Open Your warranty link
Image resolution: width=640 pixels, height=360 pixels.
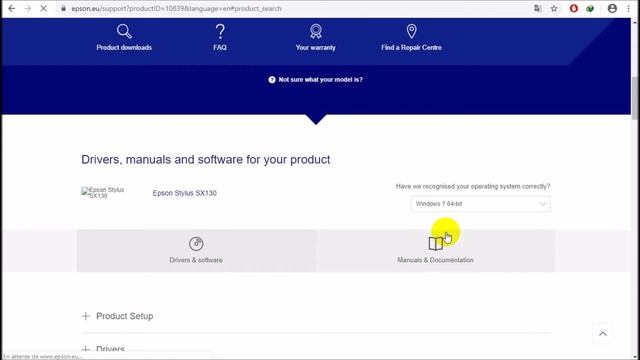coord(316,47)
